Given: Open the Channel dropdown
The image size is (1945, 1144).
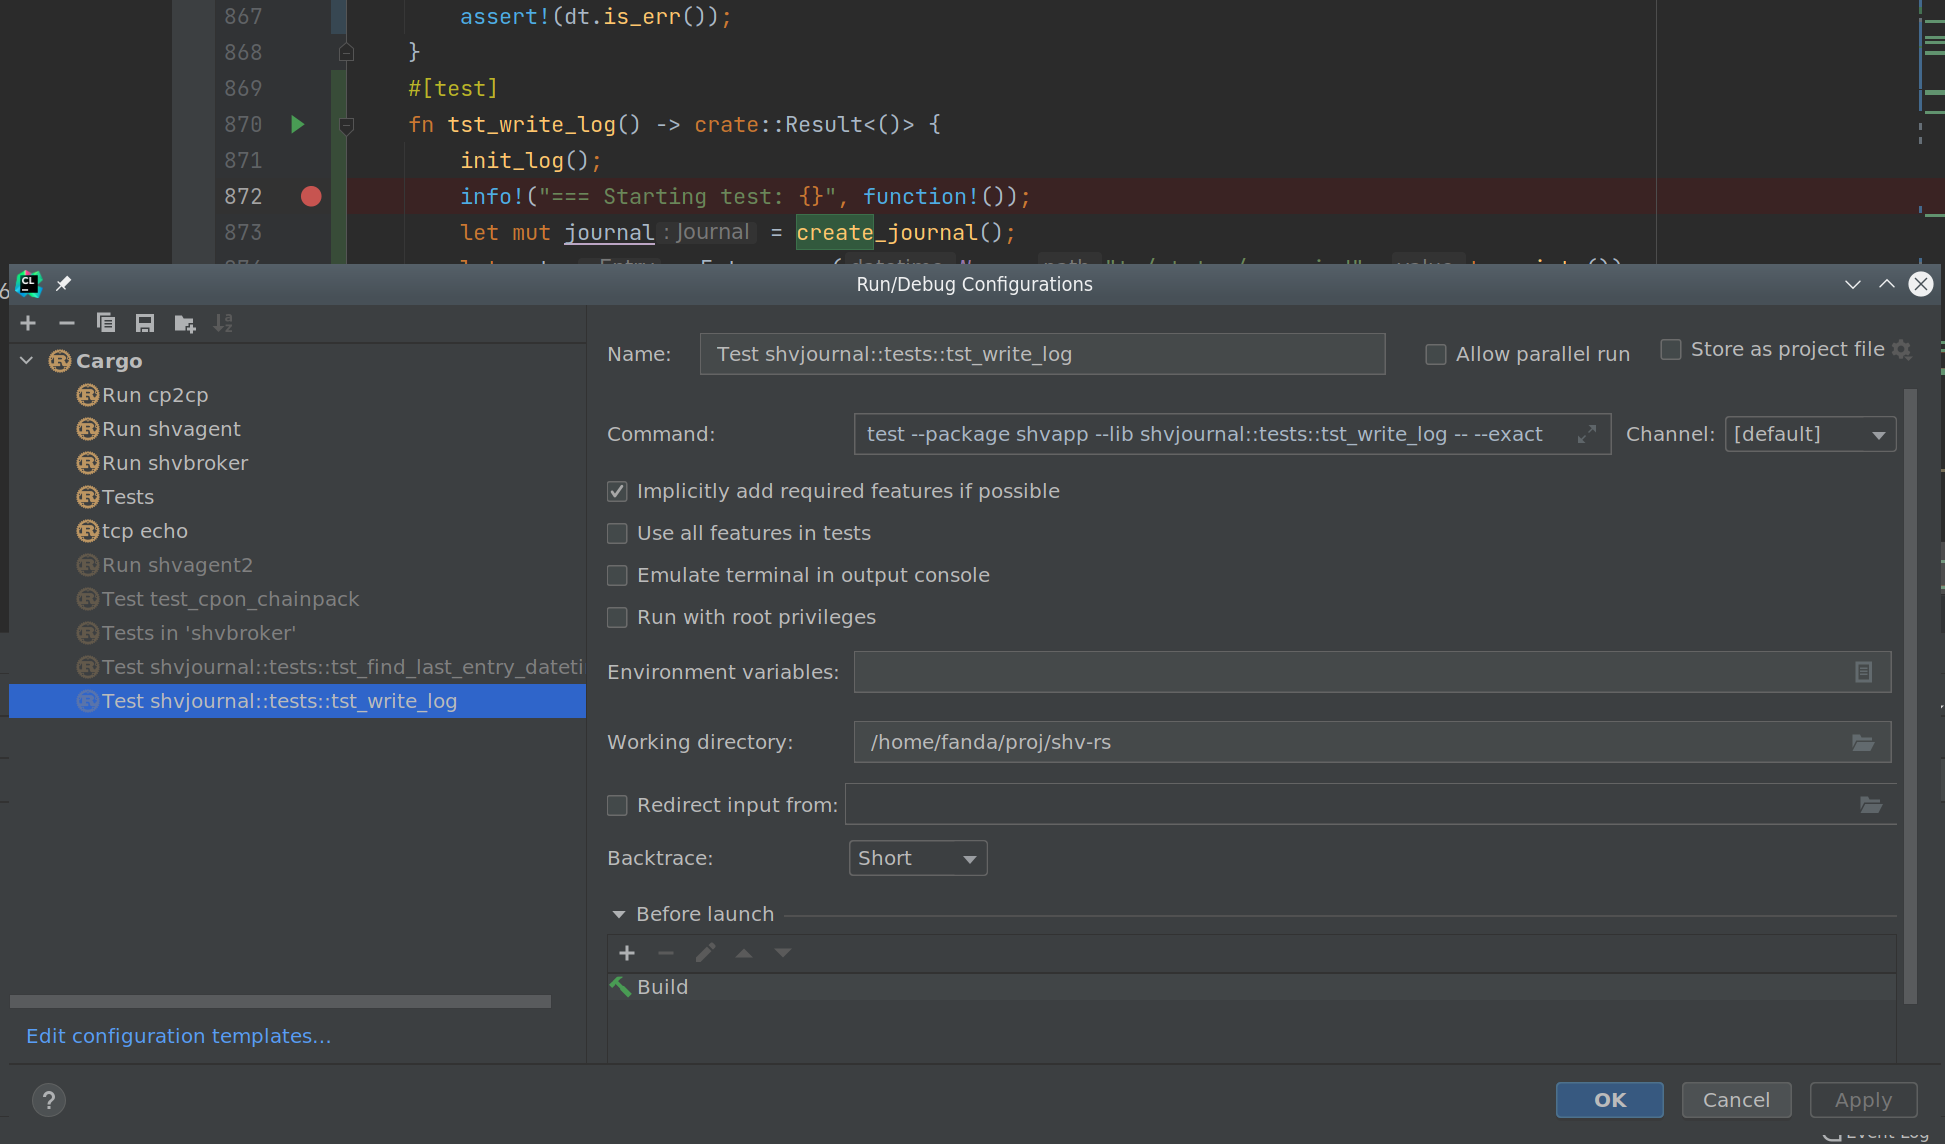Looking at the screenshot, I should point(1810,434).
